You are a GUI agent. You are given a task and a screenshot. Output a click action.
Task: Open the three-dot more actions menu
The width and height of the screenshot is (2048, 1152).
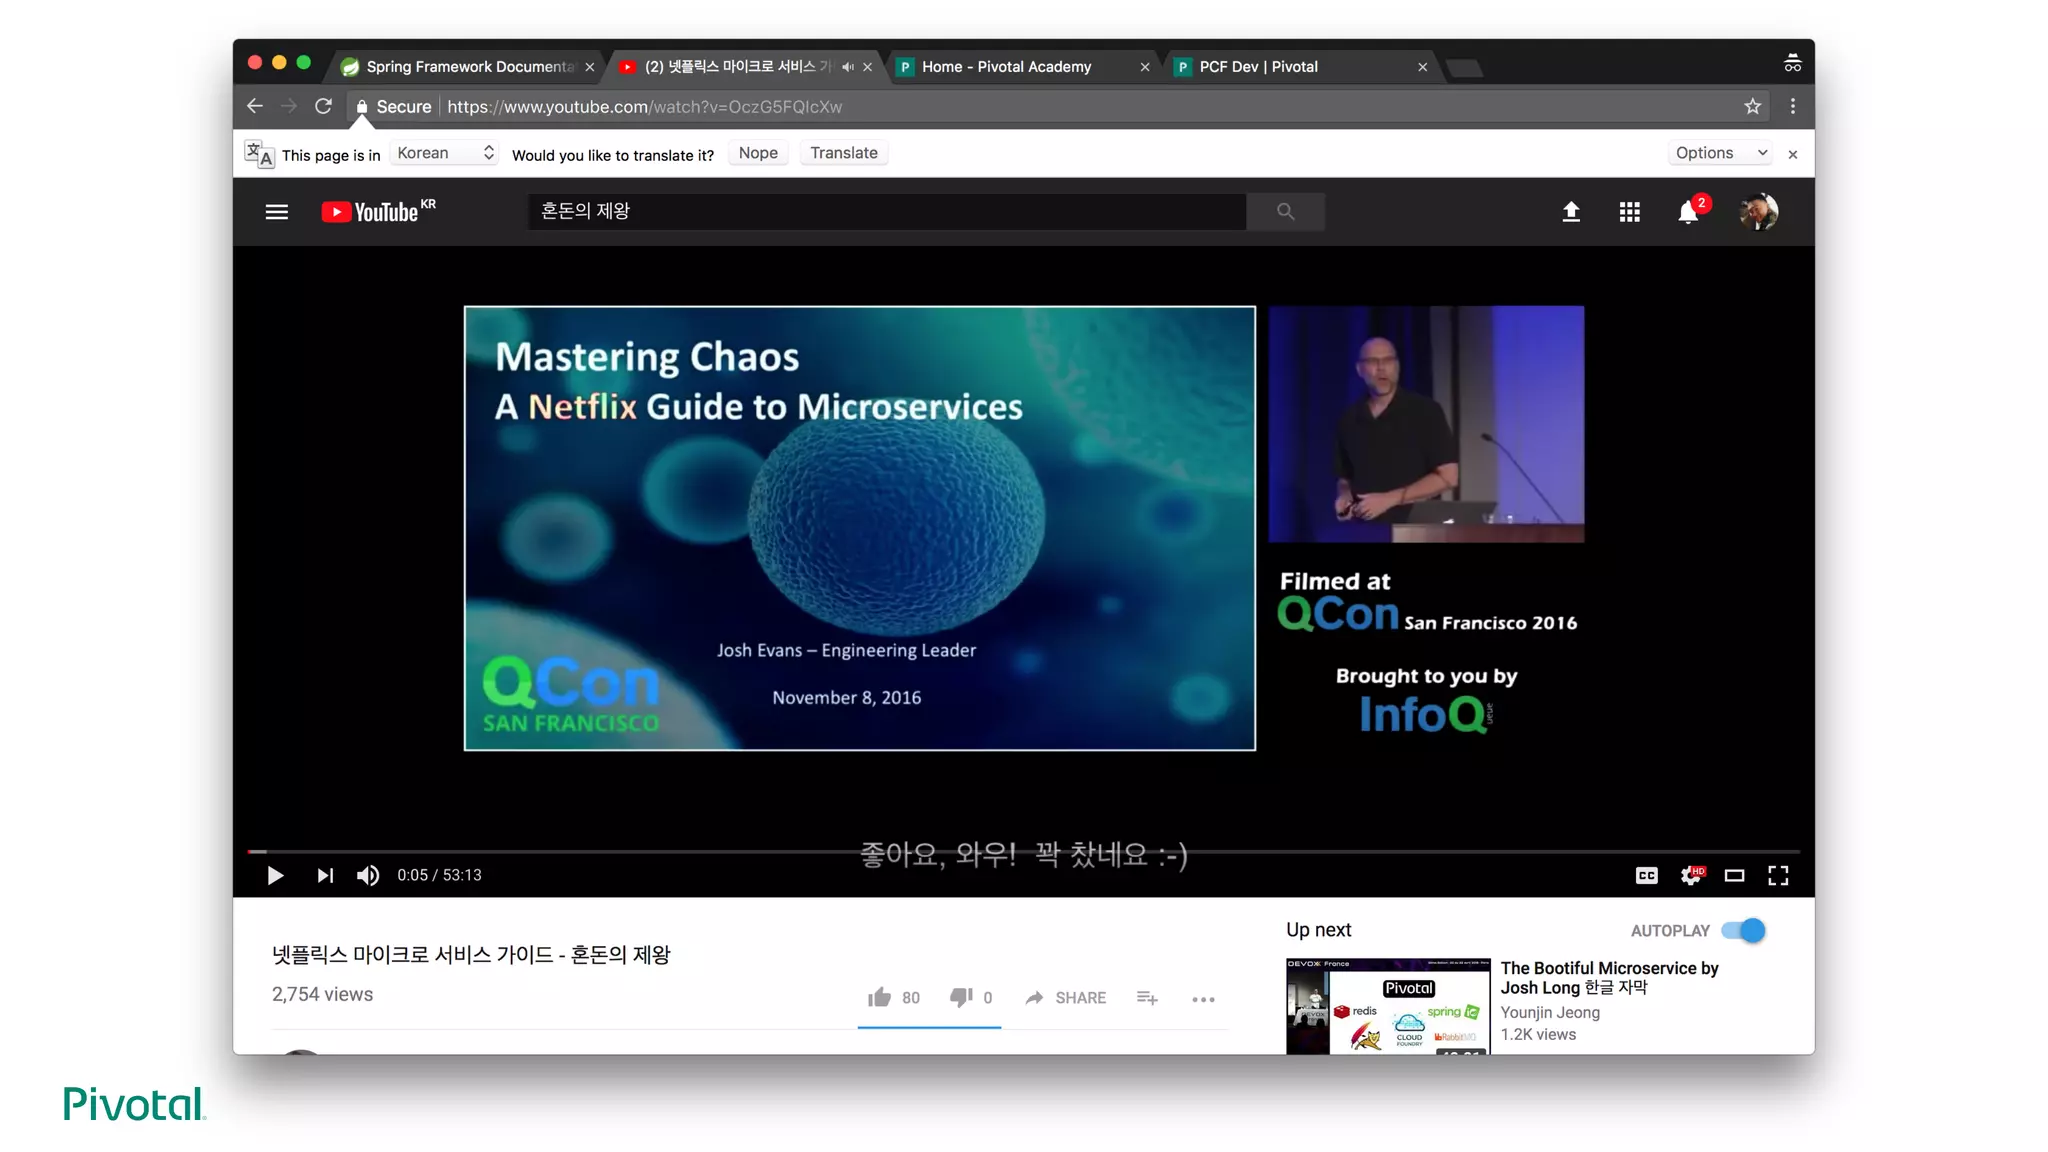(x=1203, y=999)
